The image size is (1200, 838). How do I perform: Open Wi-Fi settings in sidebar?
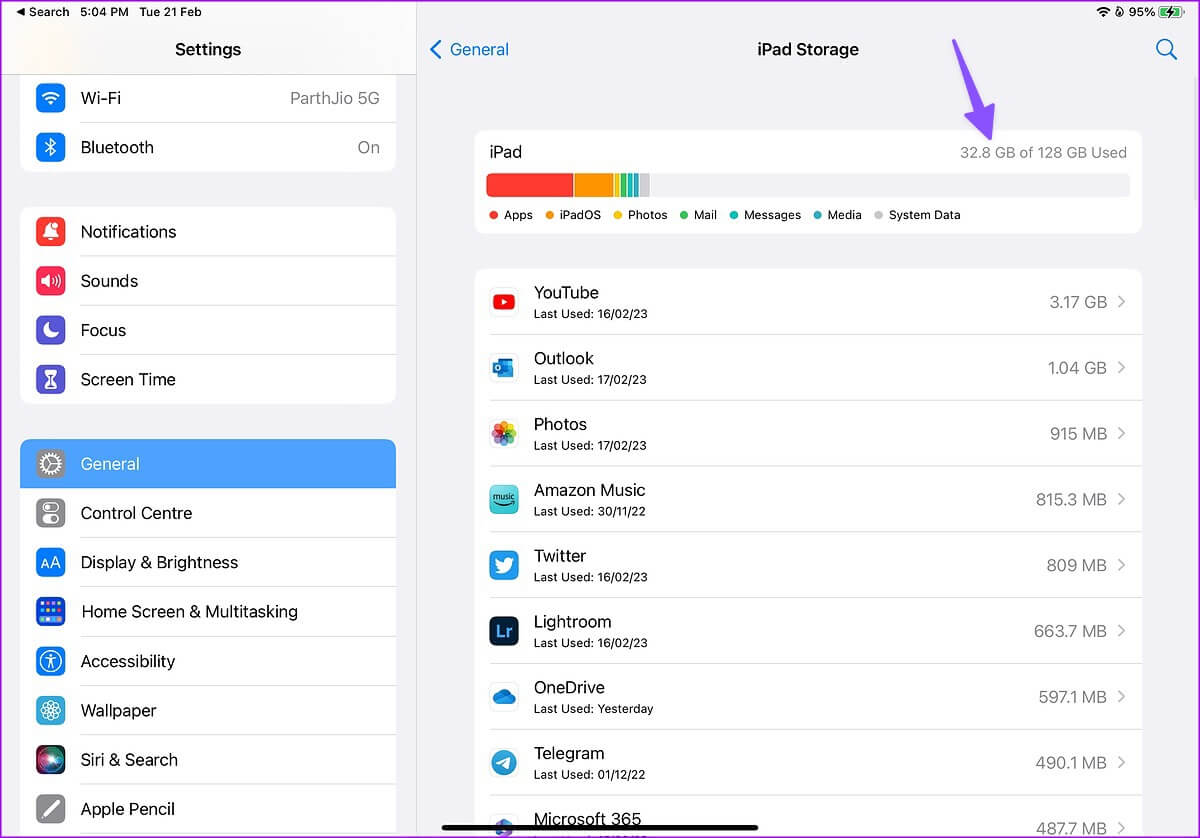(x=208, y=98)
